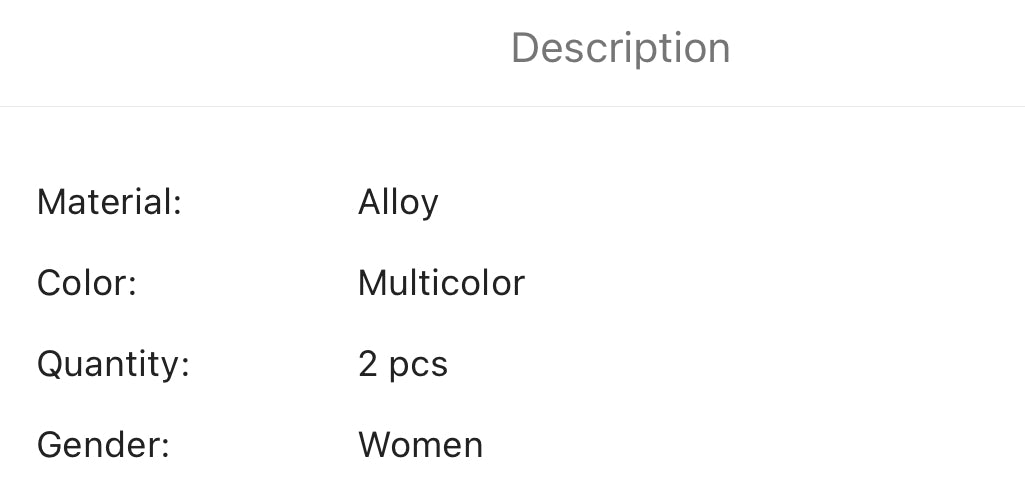Click the Material label
Image resolution: width=1025 pixels, height=485 pixels.
tap(109, 202)
